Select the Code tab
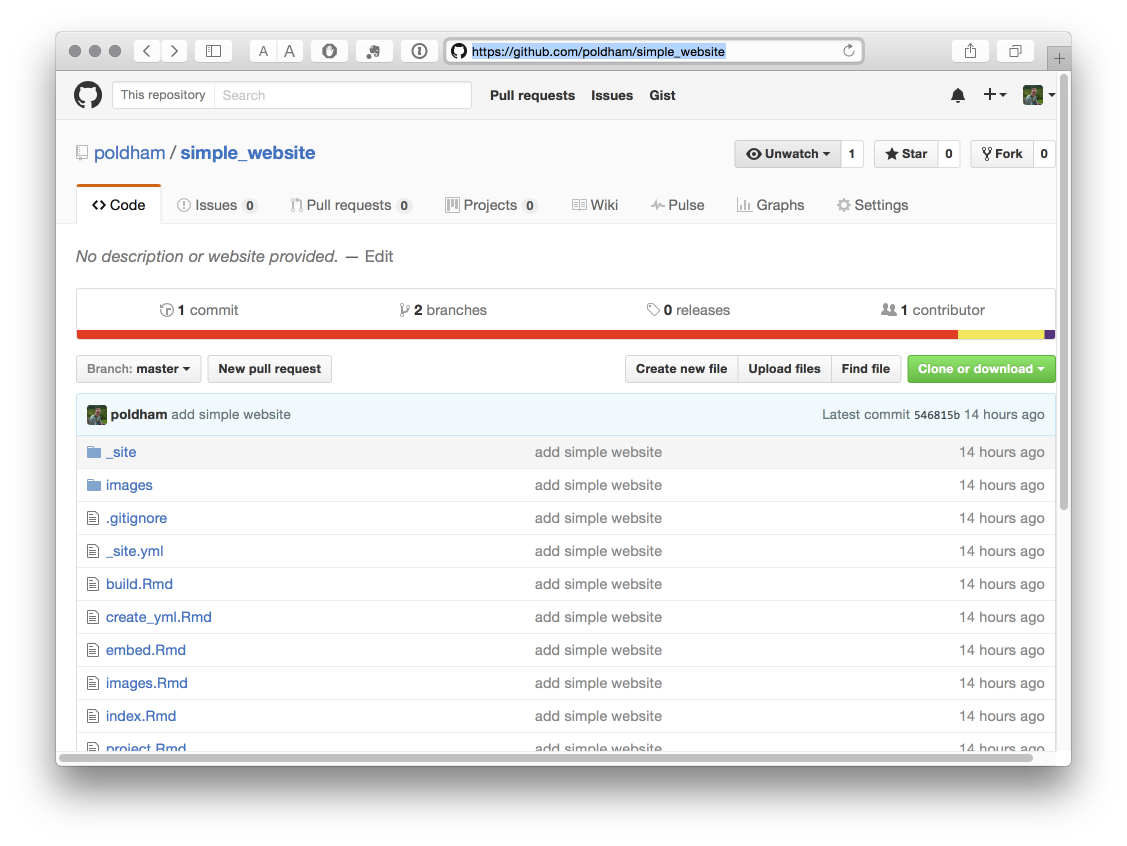1127x846 pixels. coord(119,205)
